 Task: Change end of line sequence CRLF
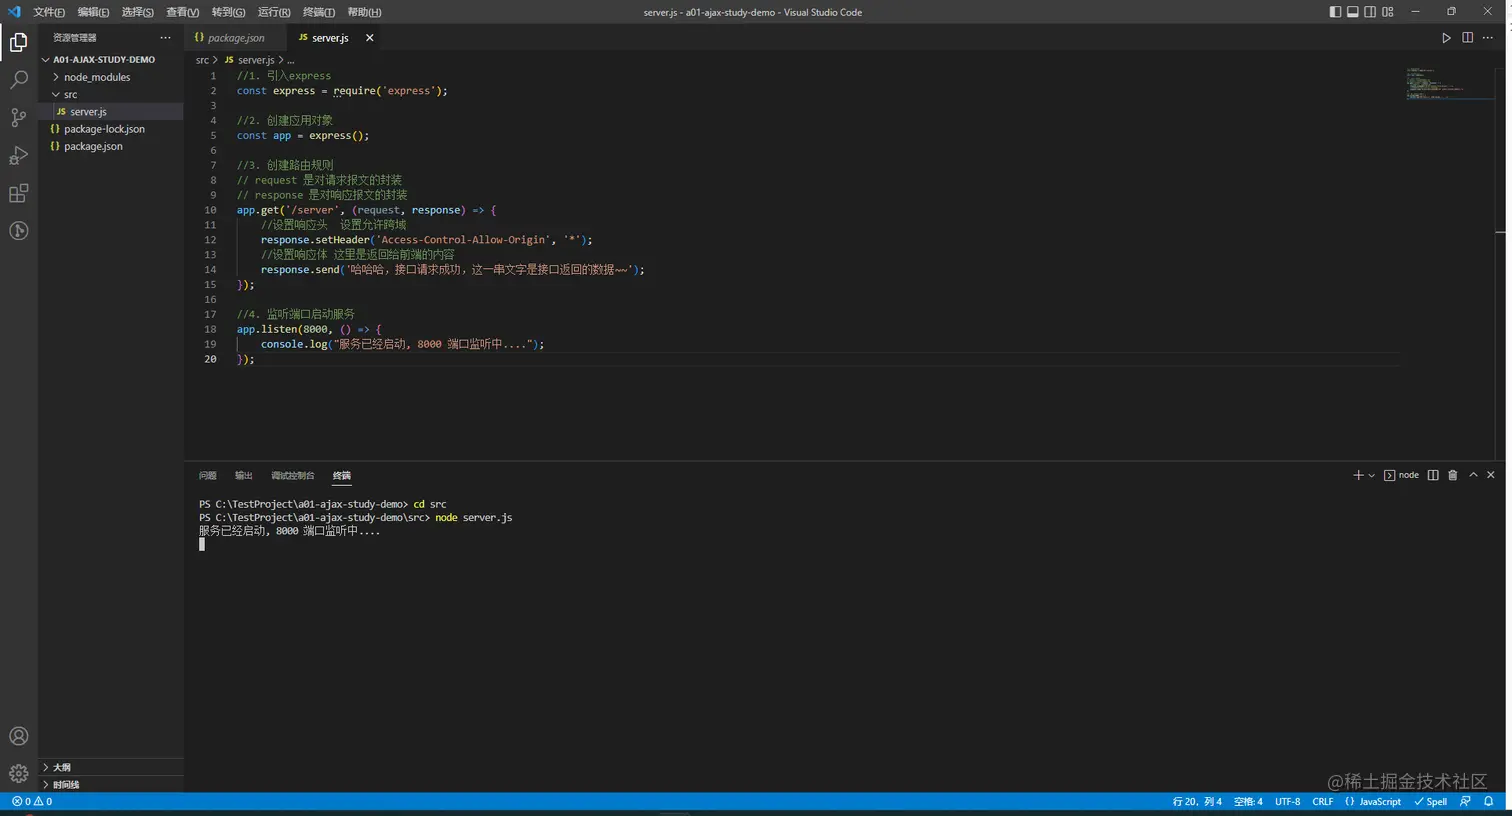point(1323,802)
